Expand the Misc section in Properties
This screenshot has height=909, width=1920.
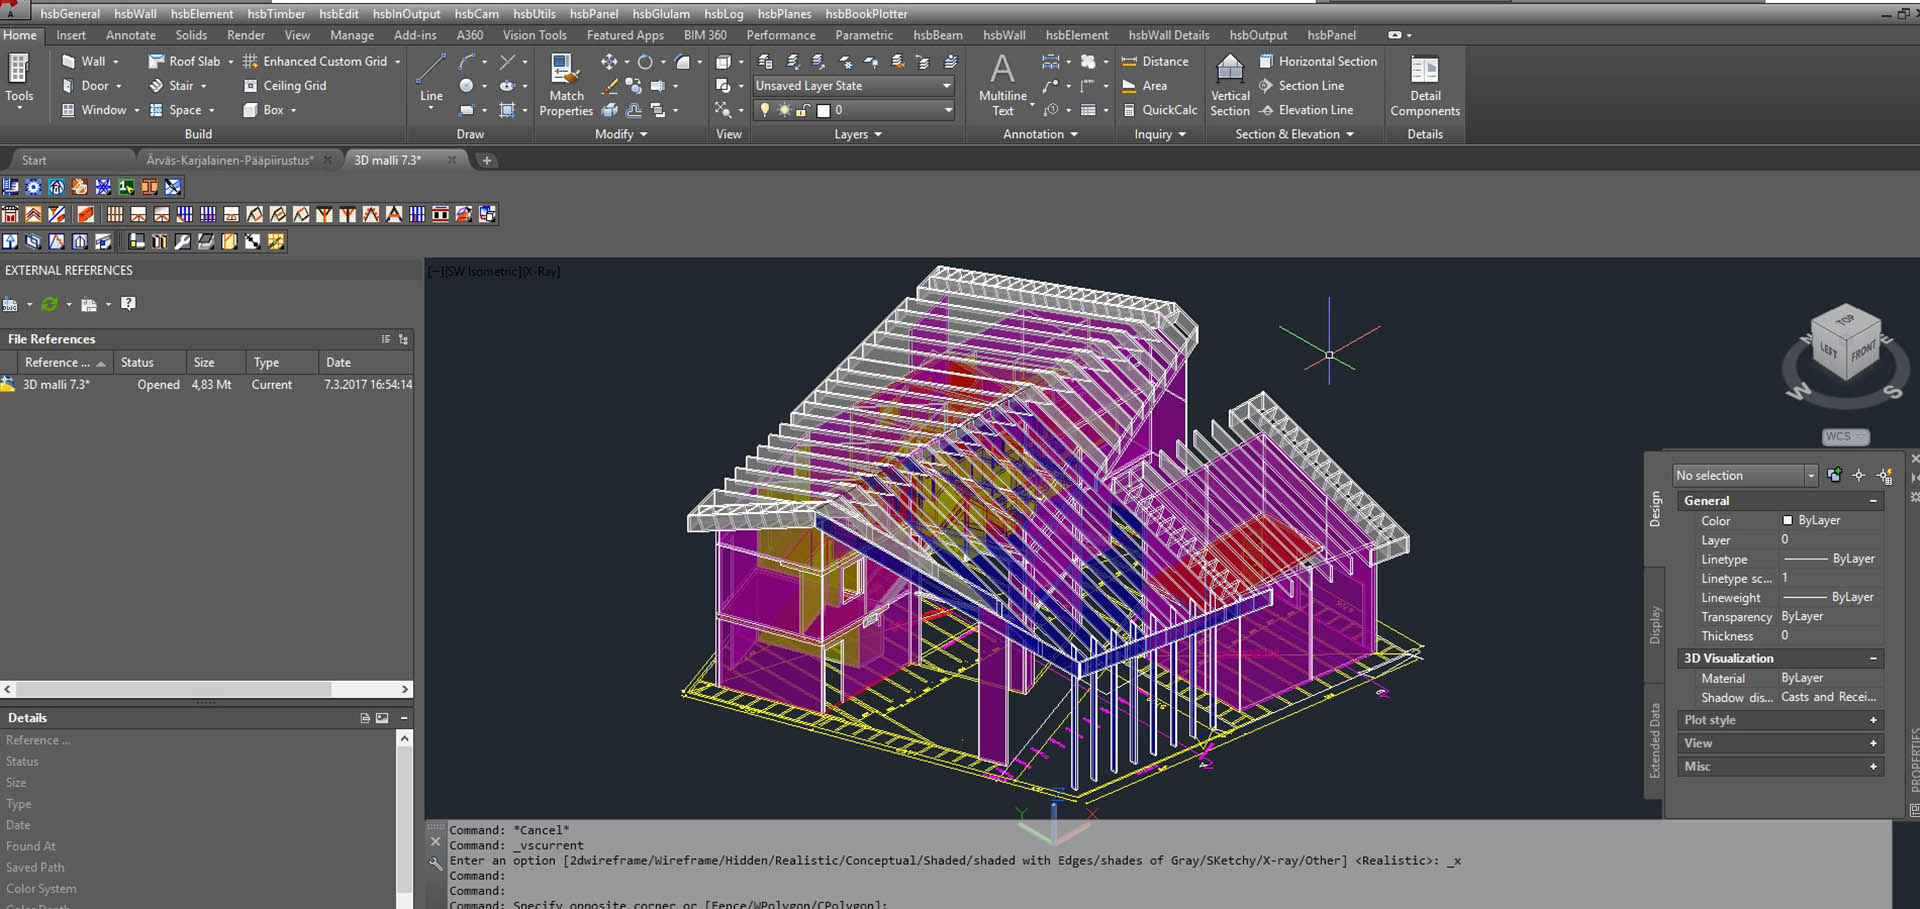pyautogui.click(x=1873, y=766)
